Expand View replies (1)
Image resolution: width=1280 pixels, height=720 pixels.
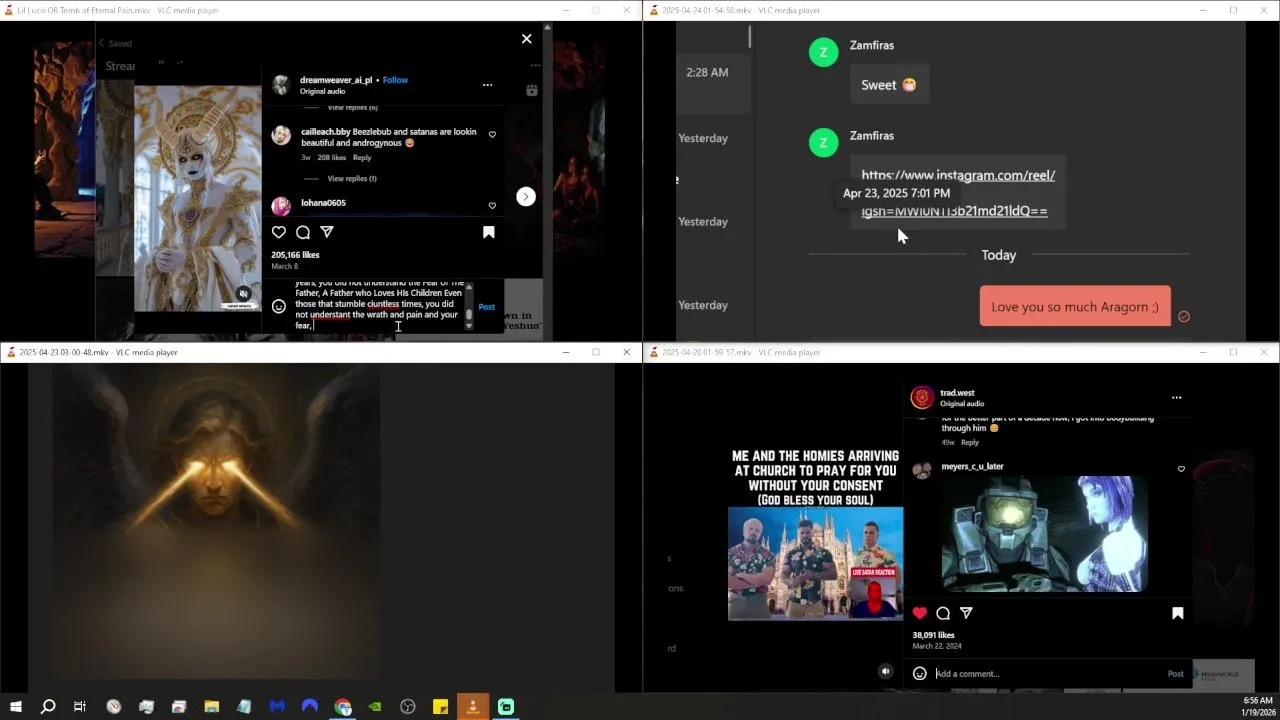352,179
